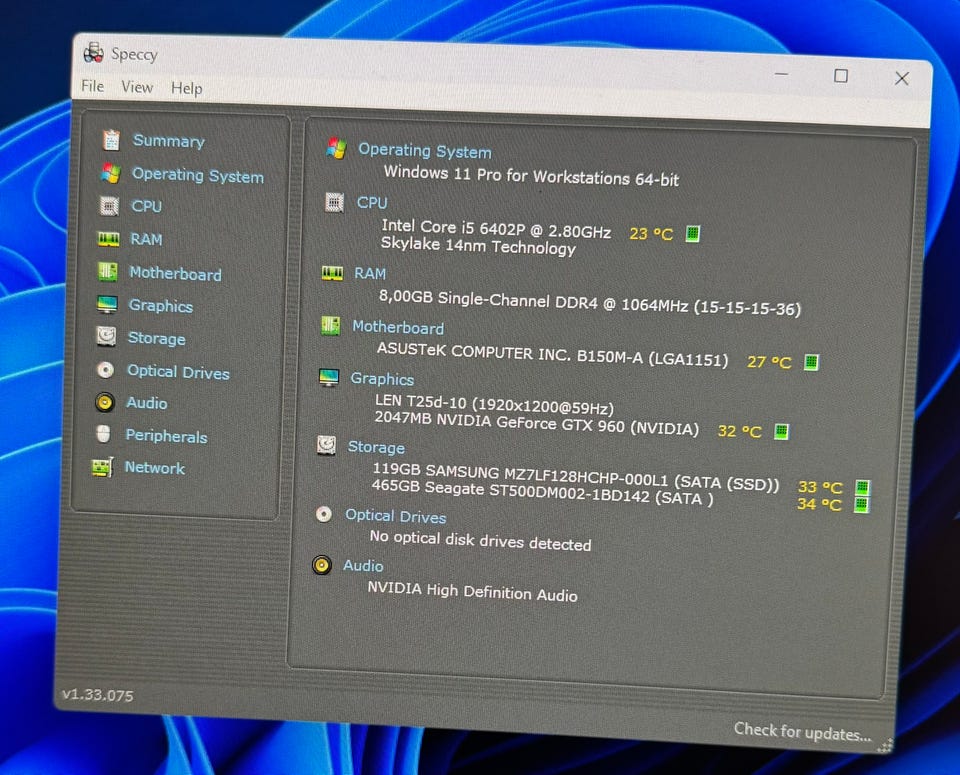The height and width of the screenshot is (775, 960).
Task: Open CPU label in sidebar
Action: pyautogui.click(x=147, y=206)
